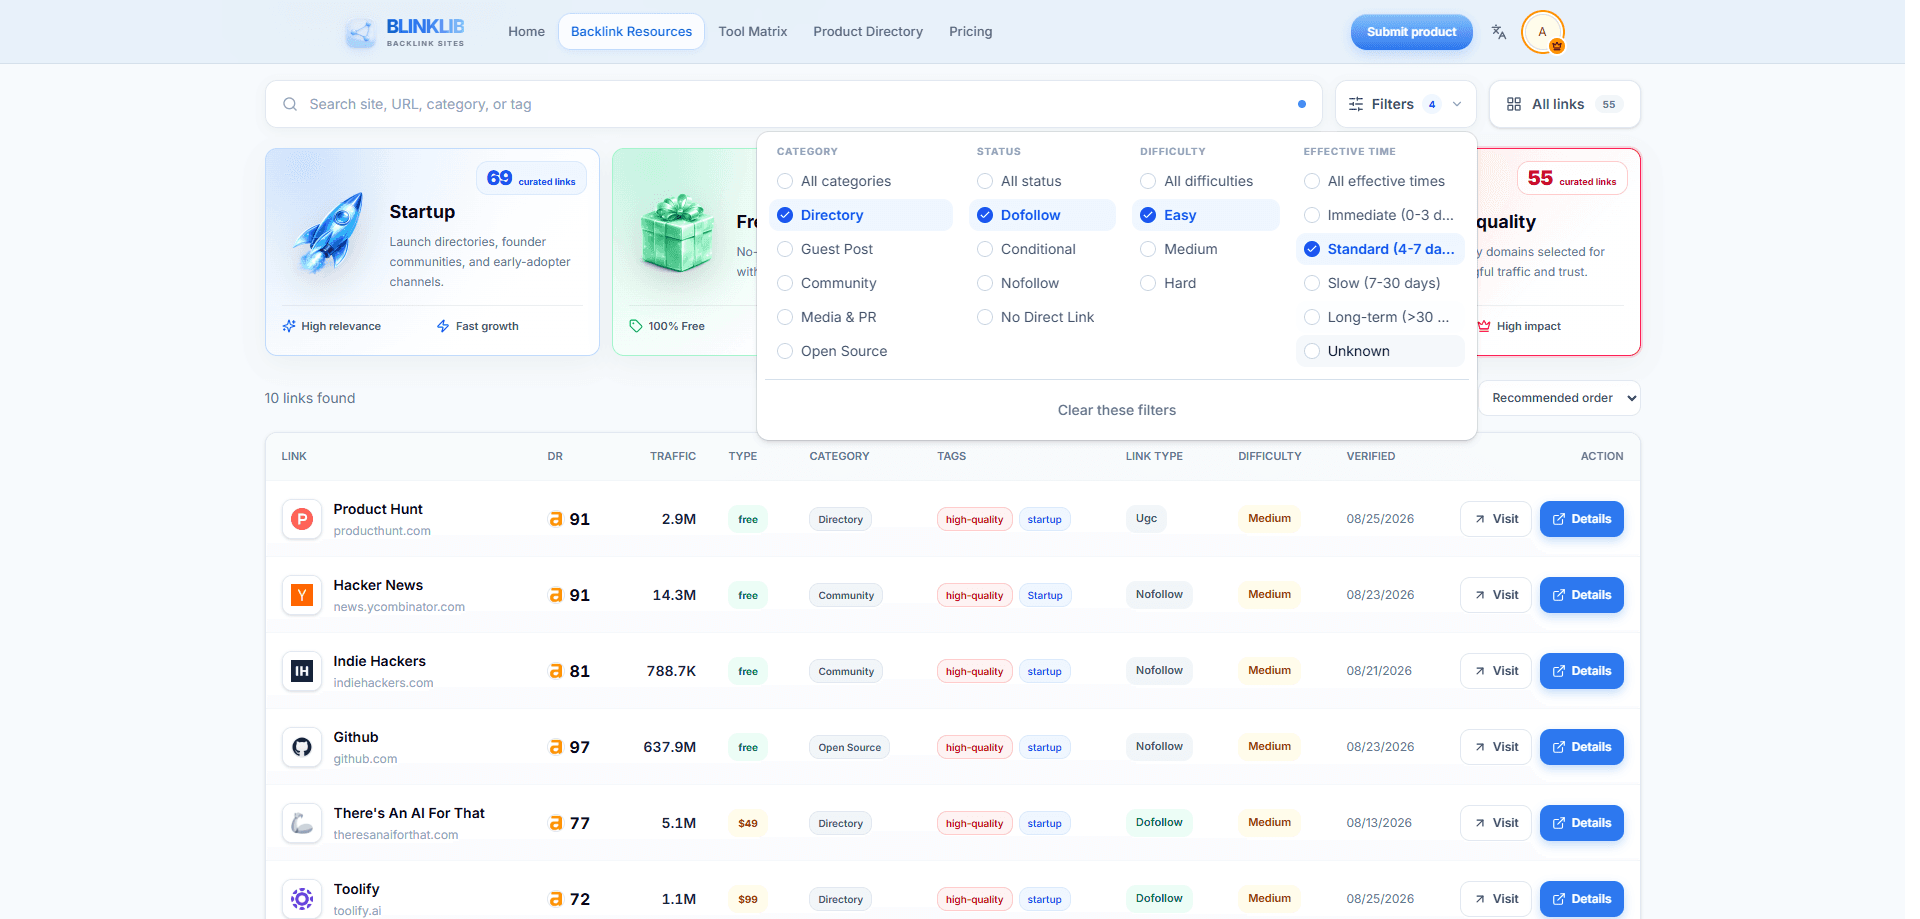This screenshot has width=1920, height=919.
Task: Select the All status option
Action: (1042, 181)
